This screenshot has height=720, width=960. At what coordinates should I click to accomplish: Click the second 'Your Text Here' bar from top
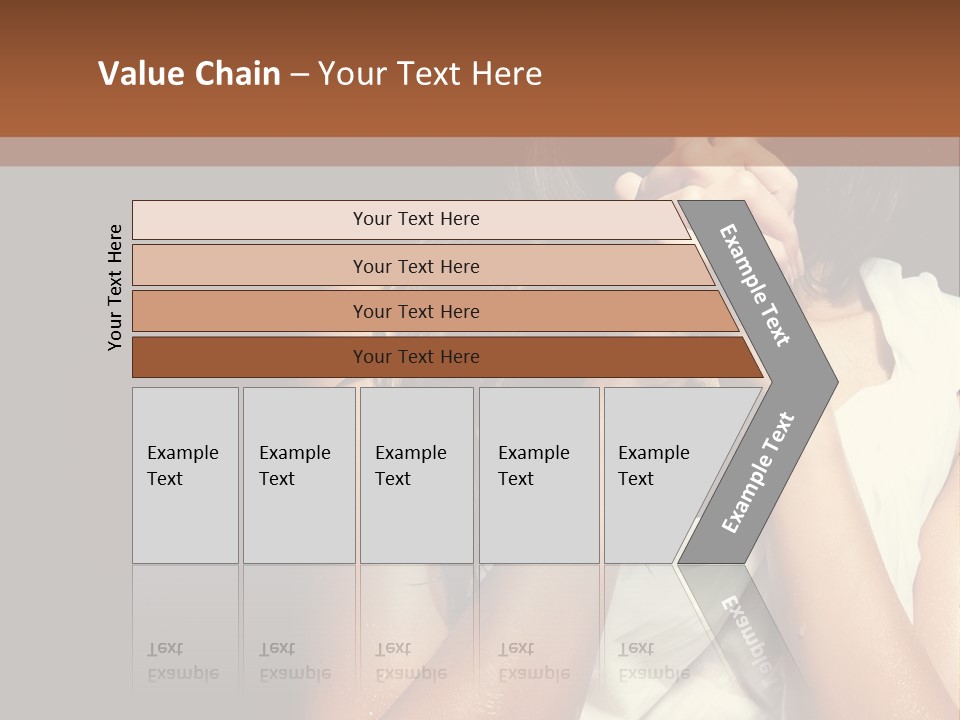tap(415, 266)
